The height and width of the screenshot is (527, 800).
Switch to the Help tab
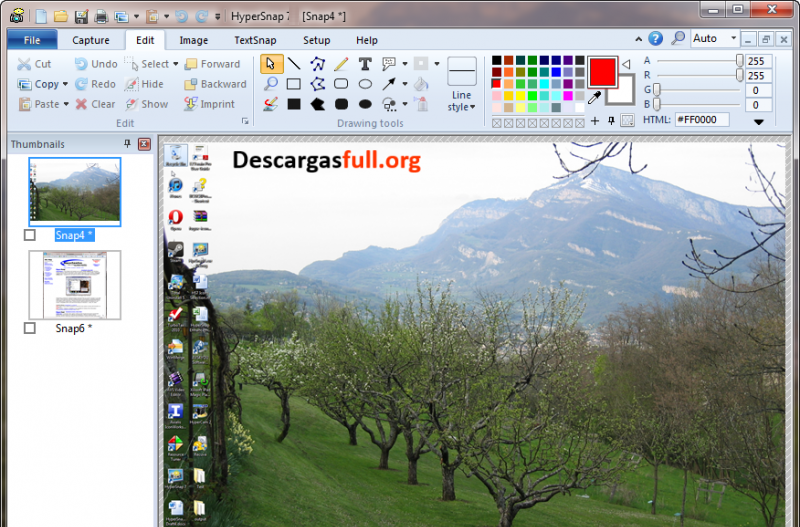[367, 40]
